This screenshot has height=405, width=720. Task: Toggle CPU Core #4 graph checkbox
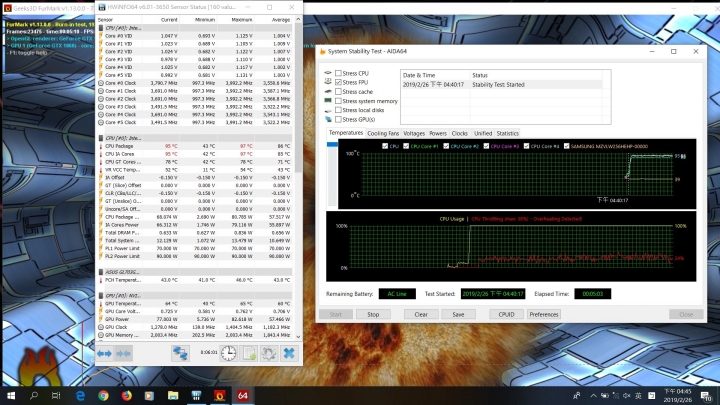click(x=526, y=146)
